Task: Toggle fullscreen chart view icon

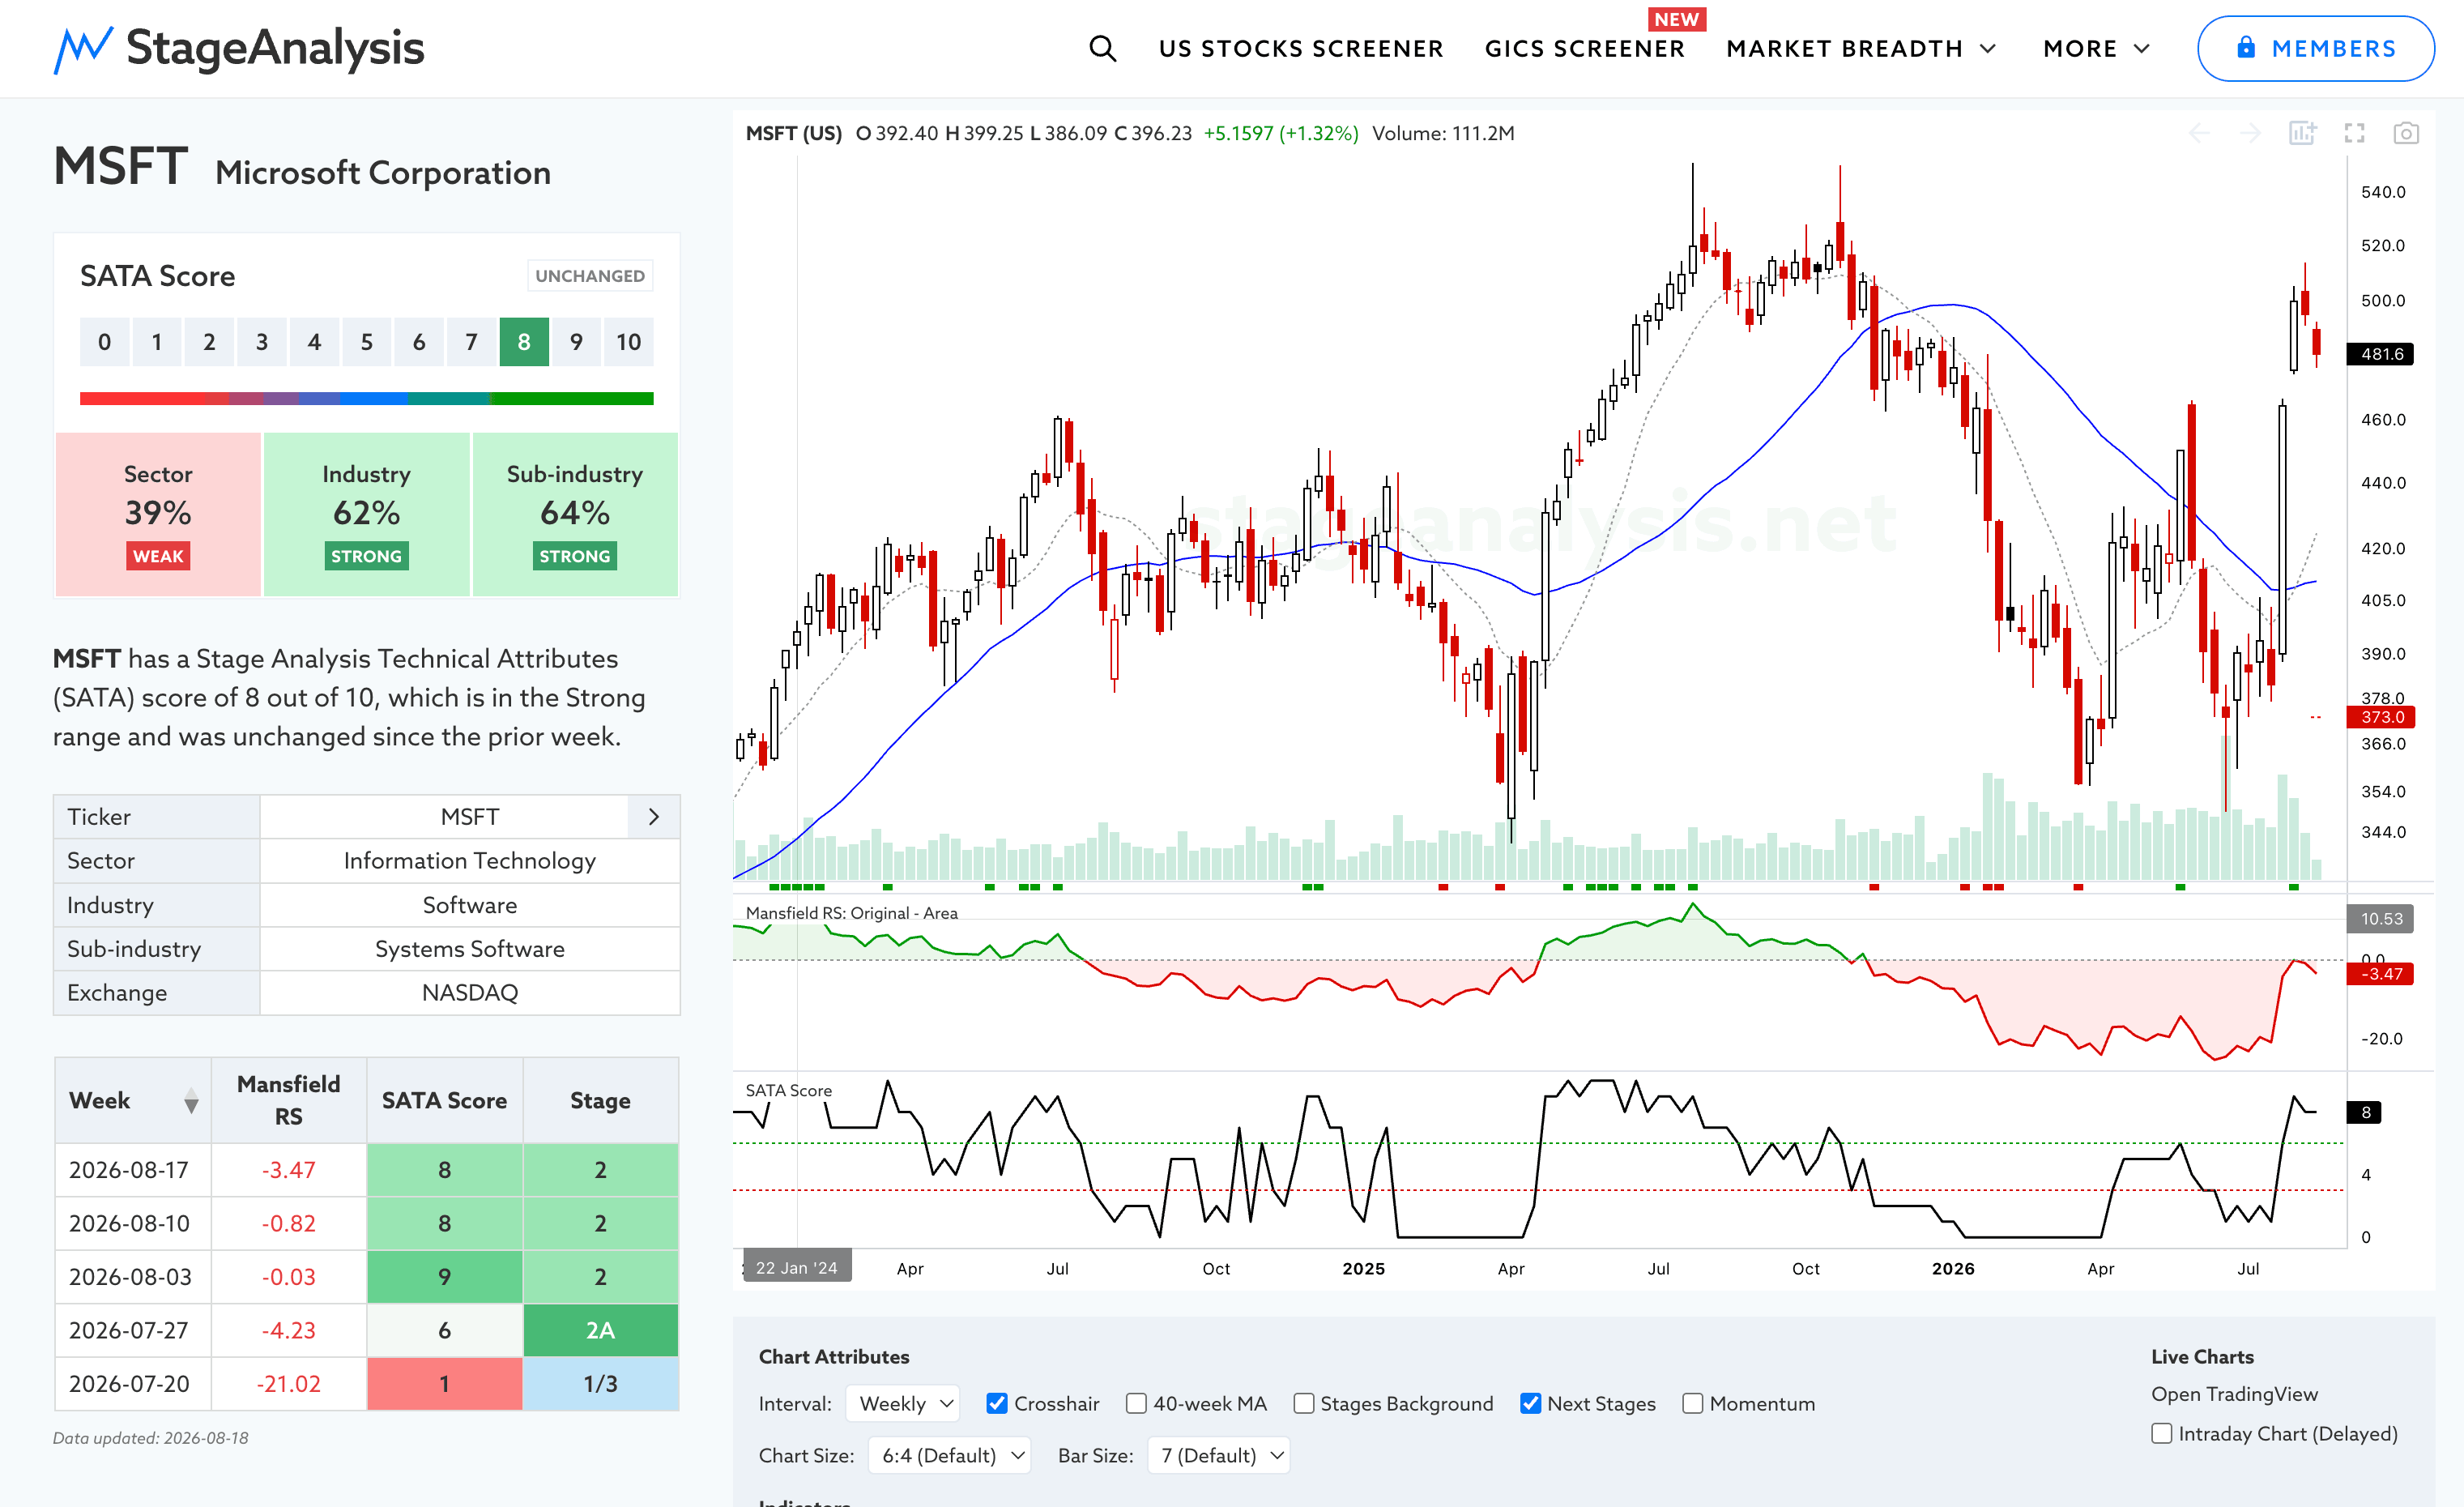Action: [2354, 133]
